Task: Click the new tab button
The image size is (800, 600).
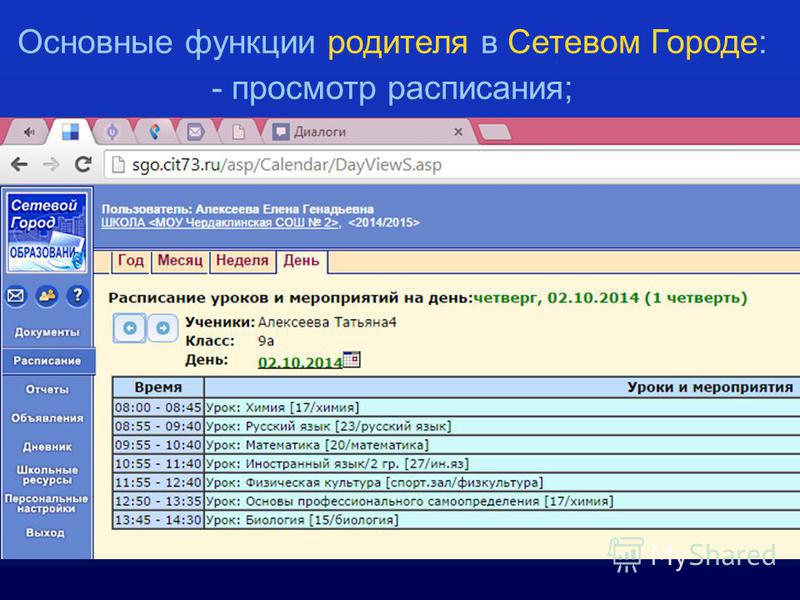Action: coord(494,132)
